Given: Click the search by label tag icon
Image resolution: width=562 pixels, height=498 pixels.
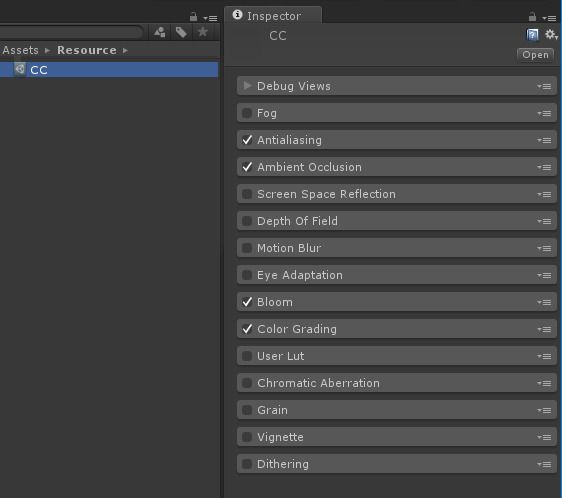Looking at the screenshot, I should pos(181,32).
